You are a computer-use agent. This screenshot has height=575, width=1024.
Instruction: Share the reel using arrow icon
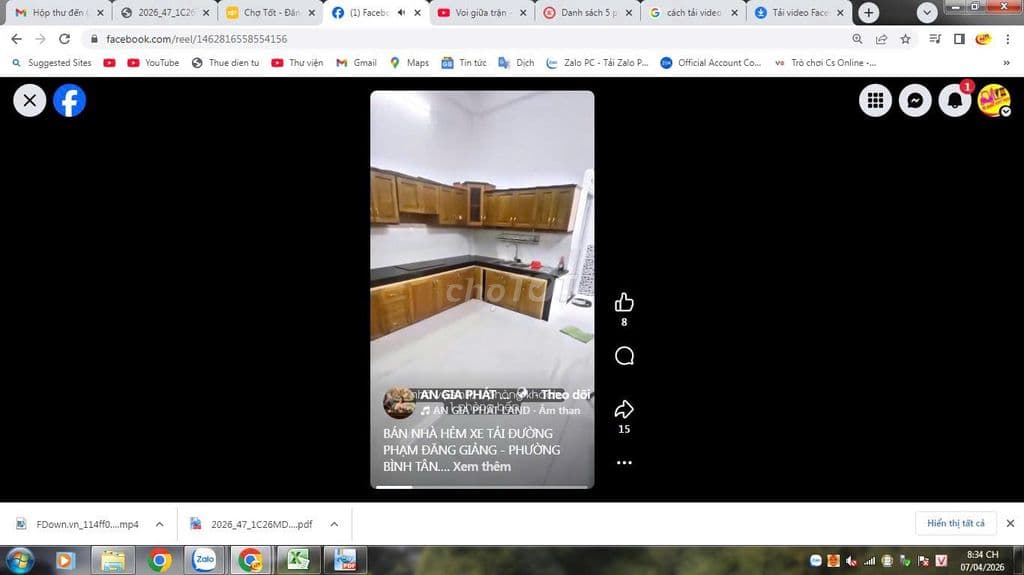[624, 409]
